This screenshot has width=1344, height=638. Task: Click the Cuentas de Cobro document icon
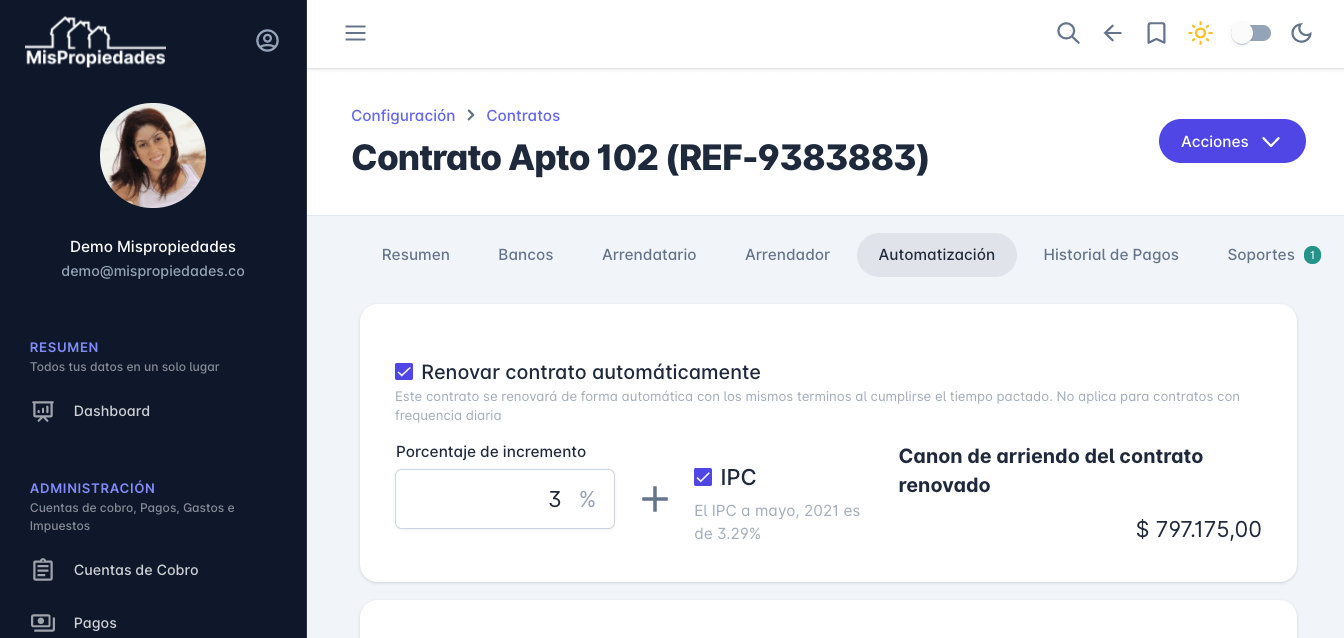[42, 569]
